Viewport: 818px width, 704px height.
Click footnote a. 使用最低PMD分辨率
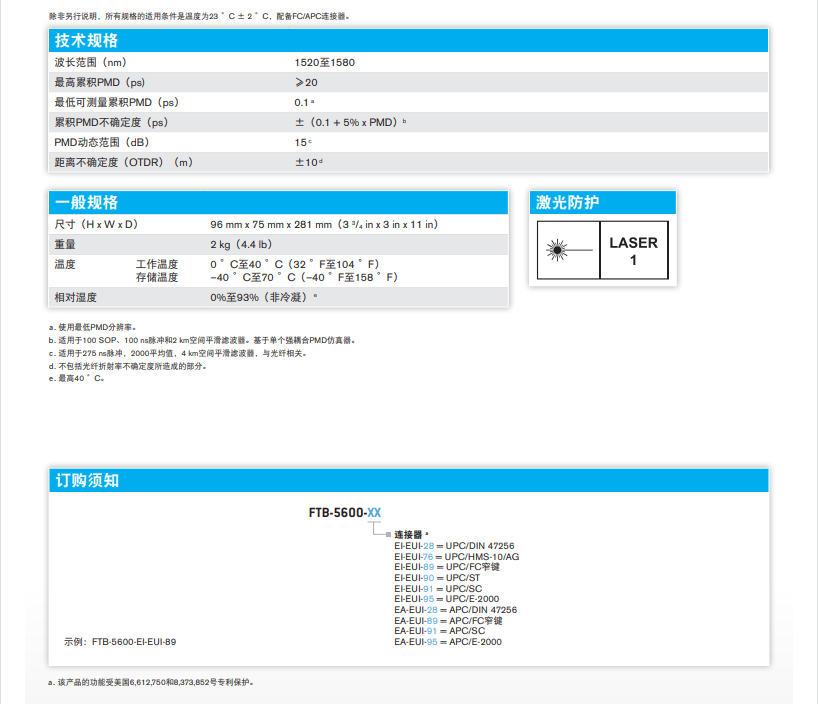[93, 327]
